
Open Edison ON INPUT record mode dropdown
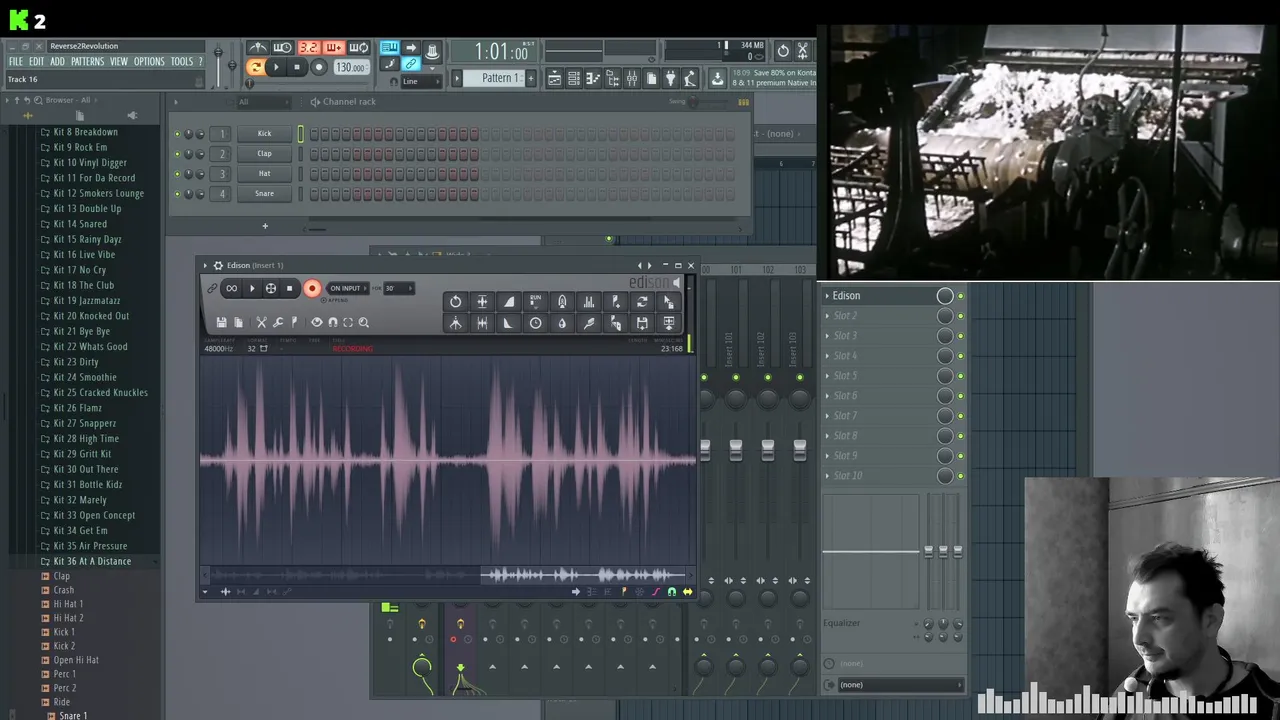point(348,288)
